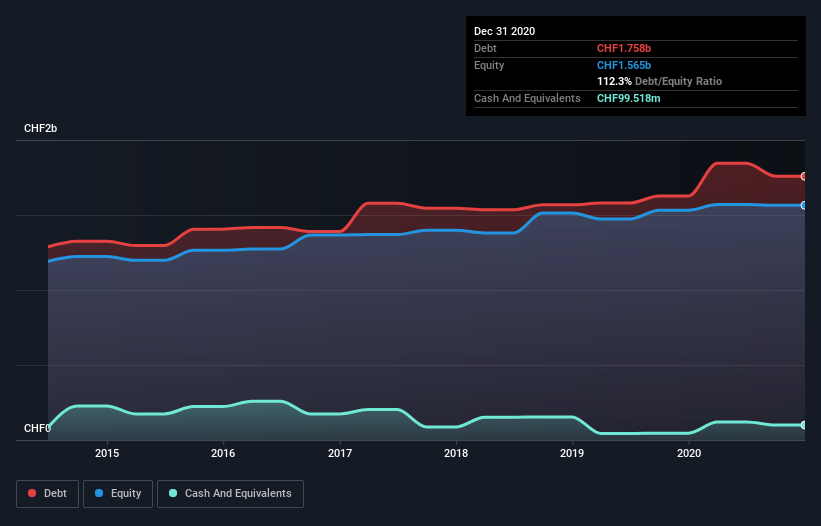821x526 pixels.
Task: Click the red Debt legend dot
Action: coord(32,493)
